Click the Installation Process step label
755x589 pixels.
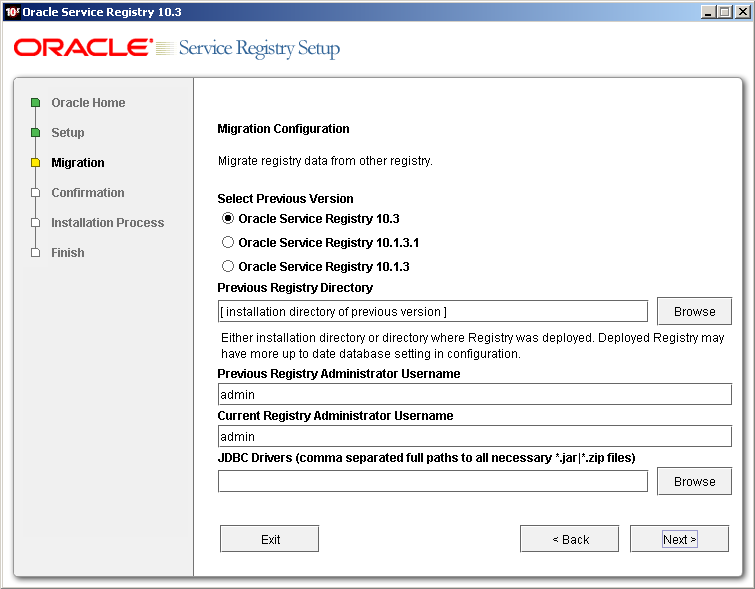(x=107, y=223)
